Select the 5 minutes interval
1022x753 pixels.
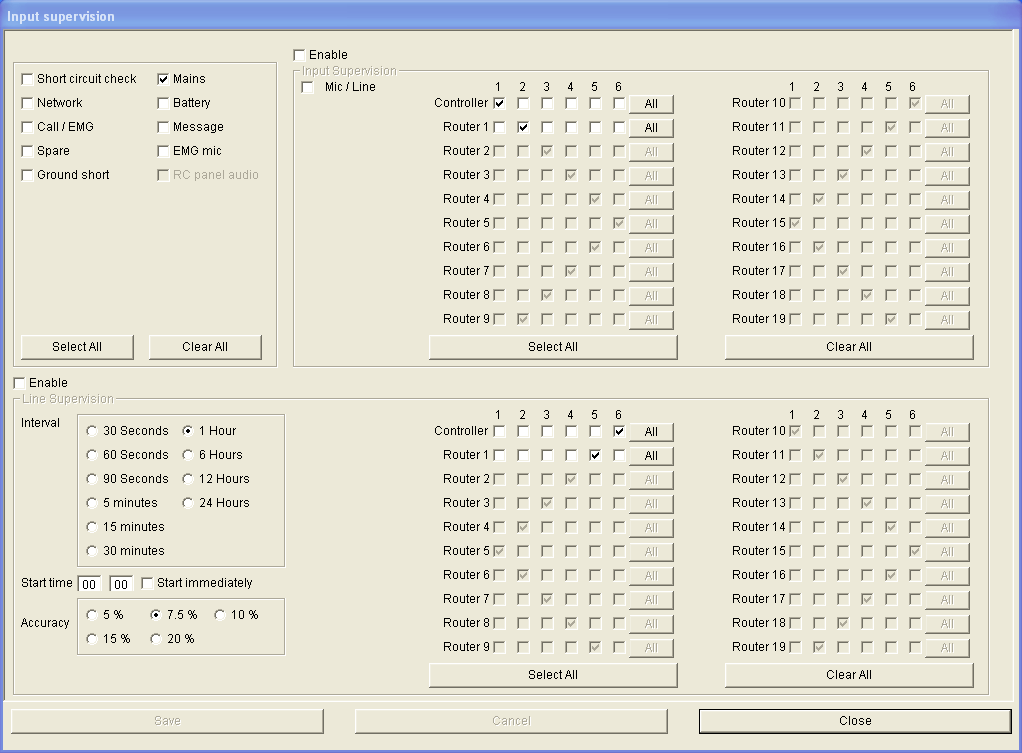pos(92,503)
